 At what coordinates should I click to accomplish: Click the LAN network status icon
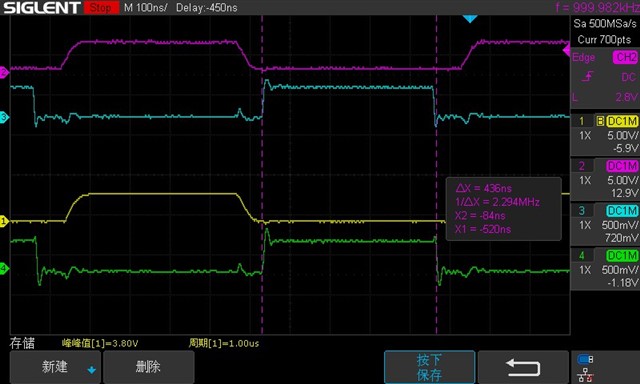coord(585,375)
